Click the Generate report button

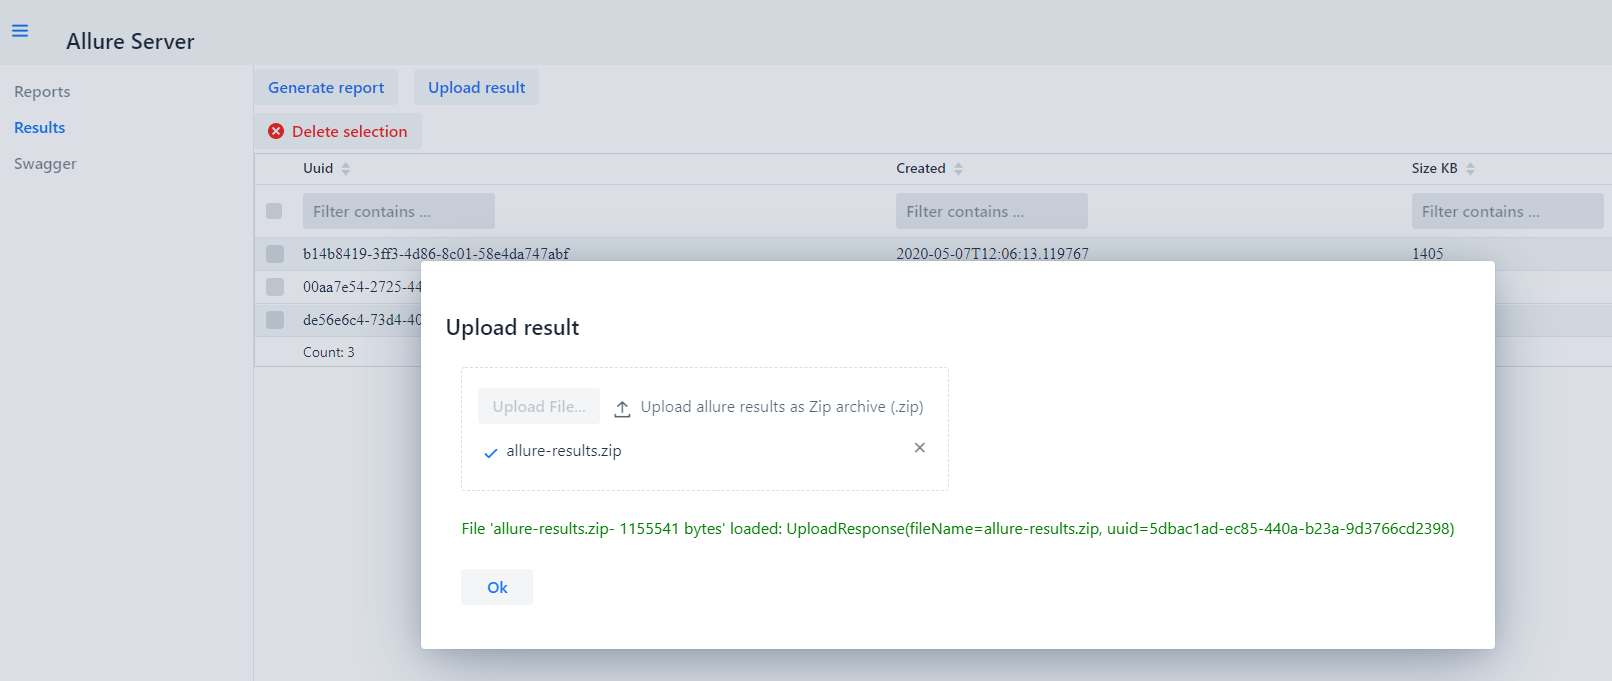click(x=326, y=87)
